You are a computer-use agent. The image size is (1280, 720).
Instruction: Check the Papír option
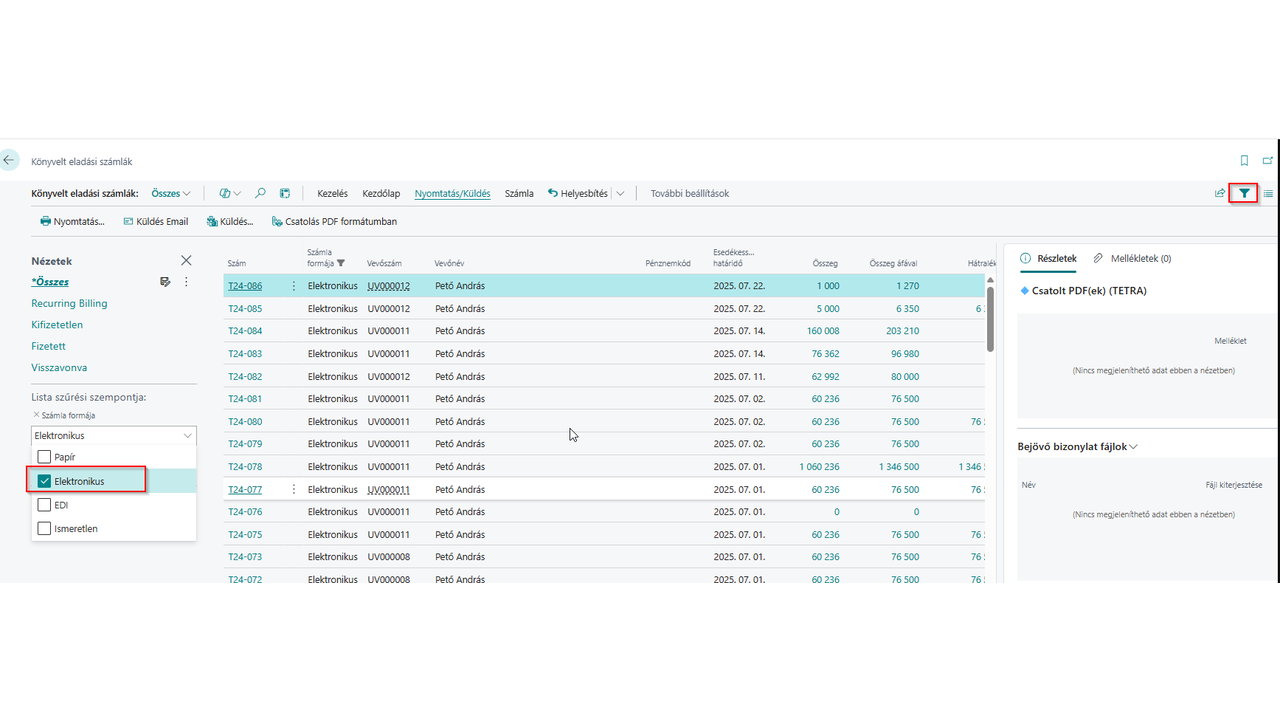coord(44,457)
